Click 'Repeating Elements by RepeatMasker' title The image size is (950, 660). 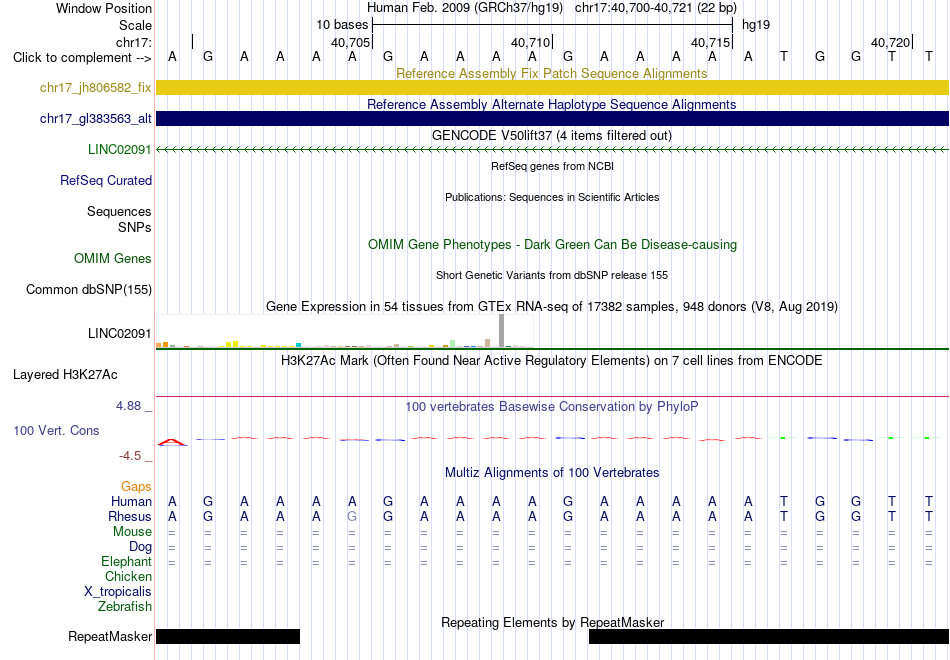pos(552,622)
